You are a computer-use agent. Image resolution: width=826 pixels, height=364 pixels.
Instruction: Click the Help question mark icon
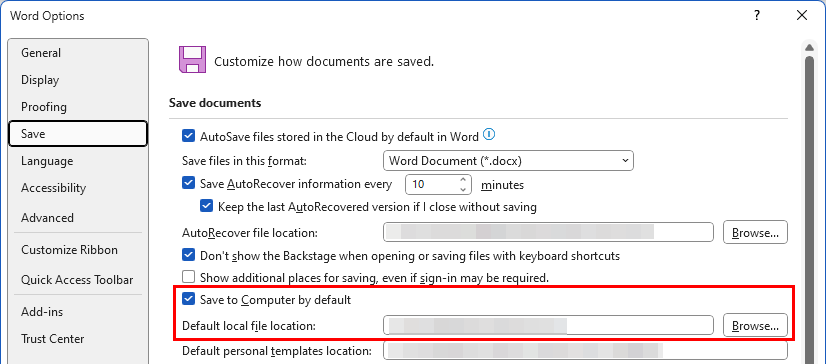tap(756, 16)
